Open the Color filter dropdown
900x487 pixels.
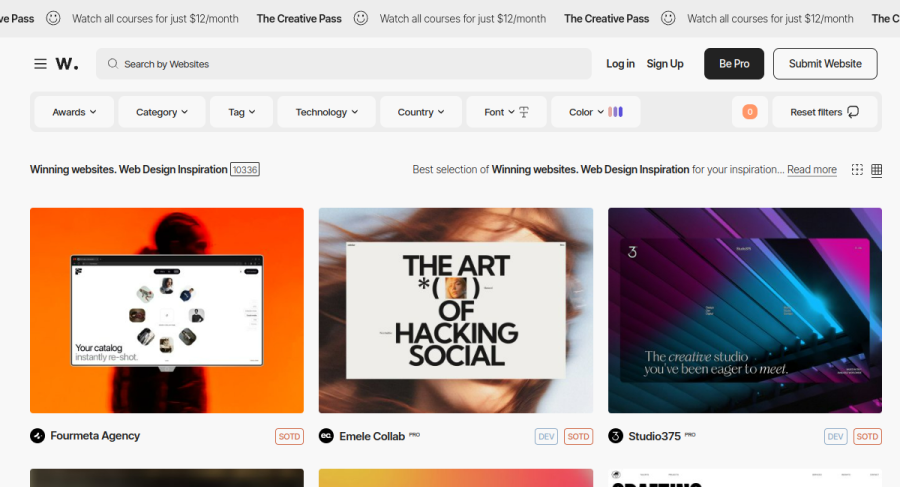(596, 112)
